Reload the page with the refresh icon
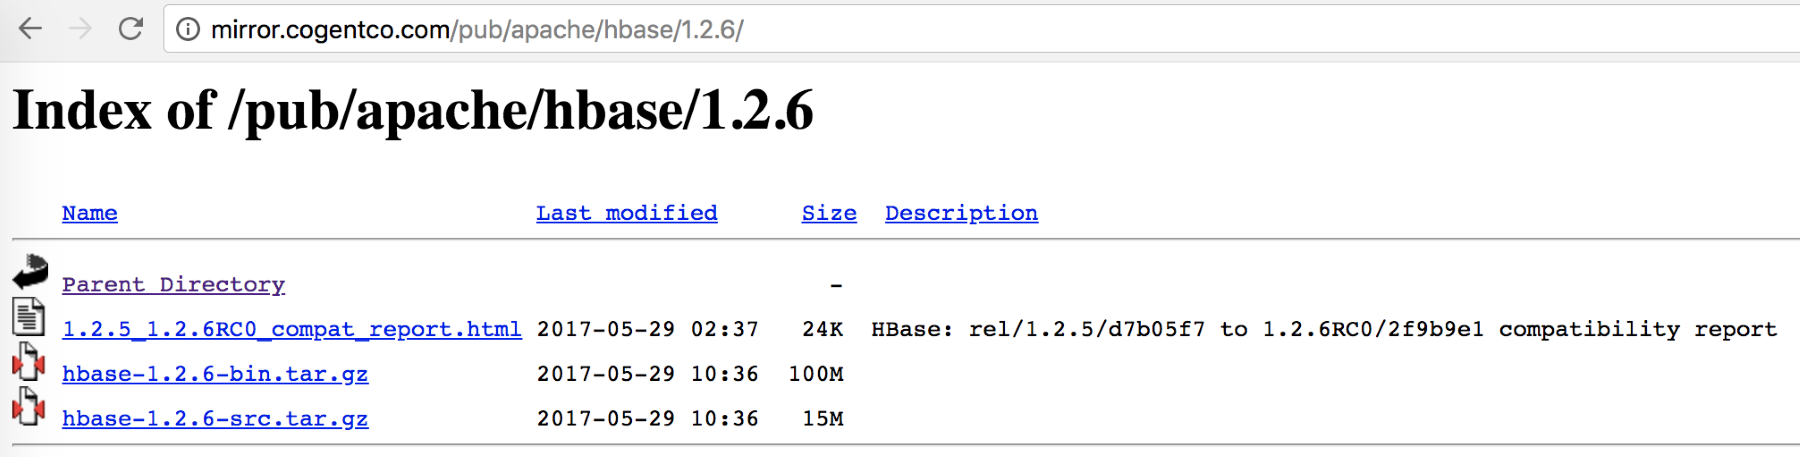Screen dimensions: 1800x457 click(131, 28)
